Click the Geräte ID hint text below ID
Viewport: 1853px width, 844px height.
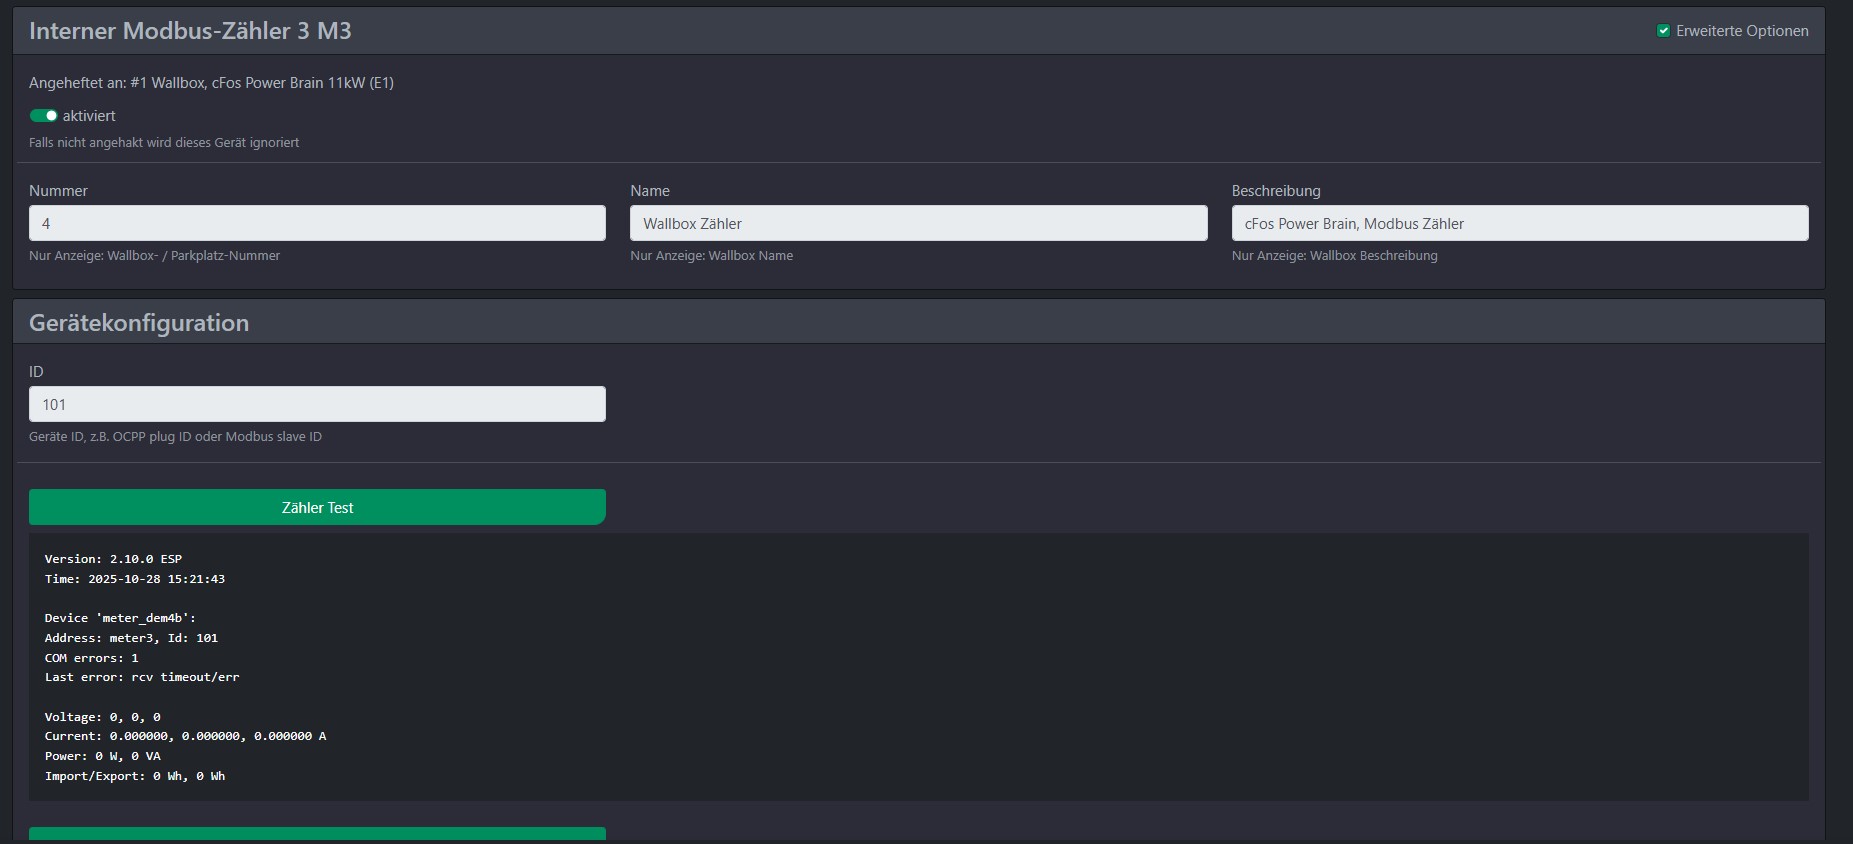[175, 437]
